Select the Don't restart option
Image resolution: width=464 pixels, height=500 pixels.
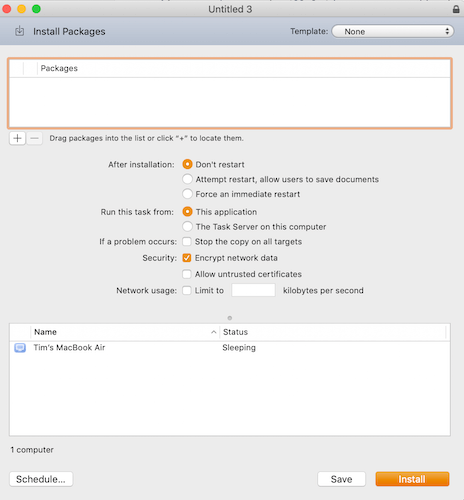pyautogui.click(x=187, y=164)
